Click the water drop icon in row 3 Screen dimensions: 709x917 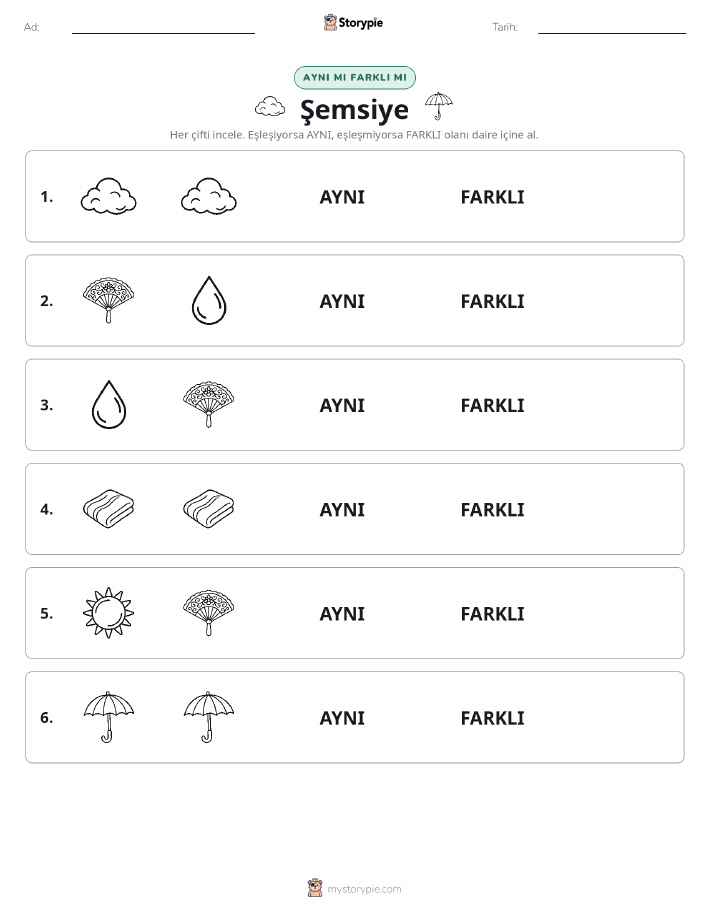[x=109, y=405]
